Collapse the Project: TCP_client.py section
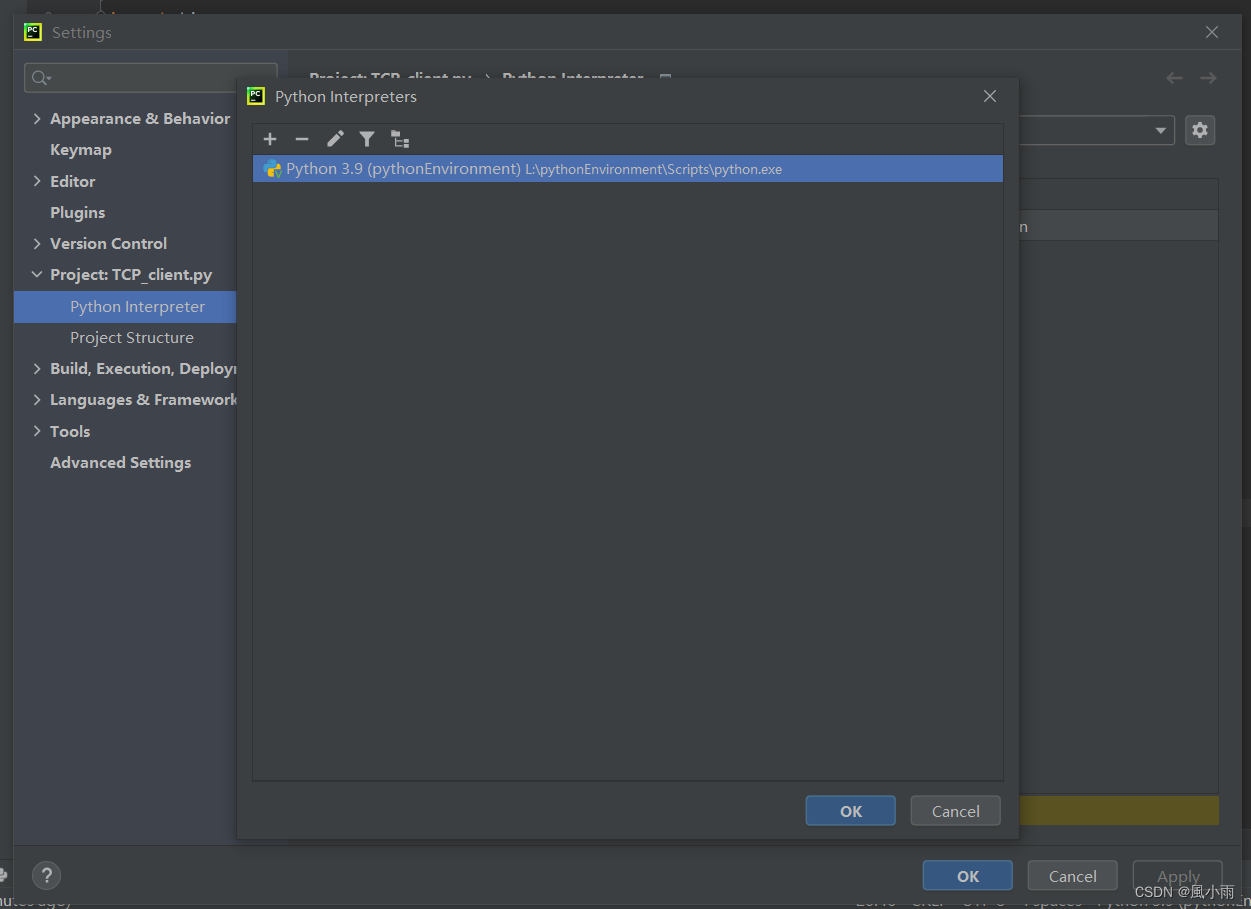The image size is (1251, 909). coord(37,275)
